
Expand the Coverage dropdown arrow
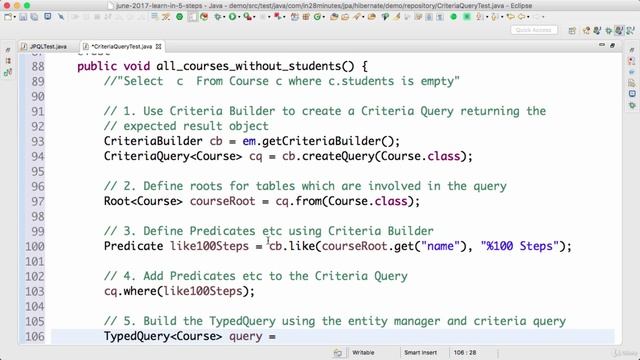pos(254,17)
